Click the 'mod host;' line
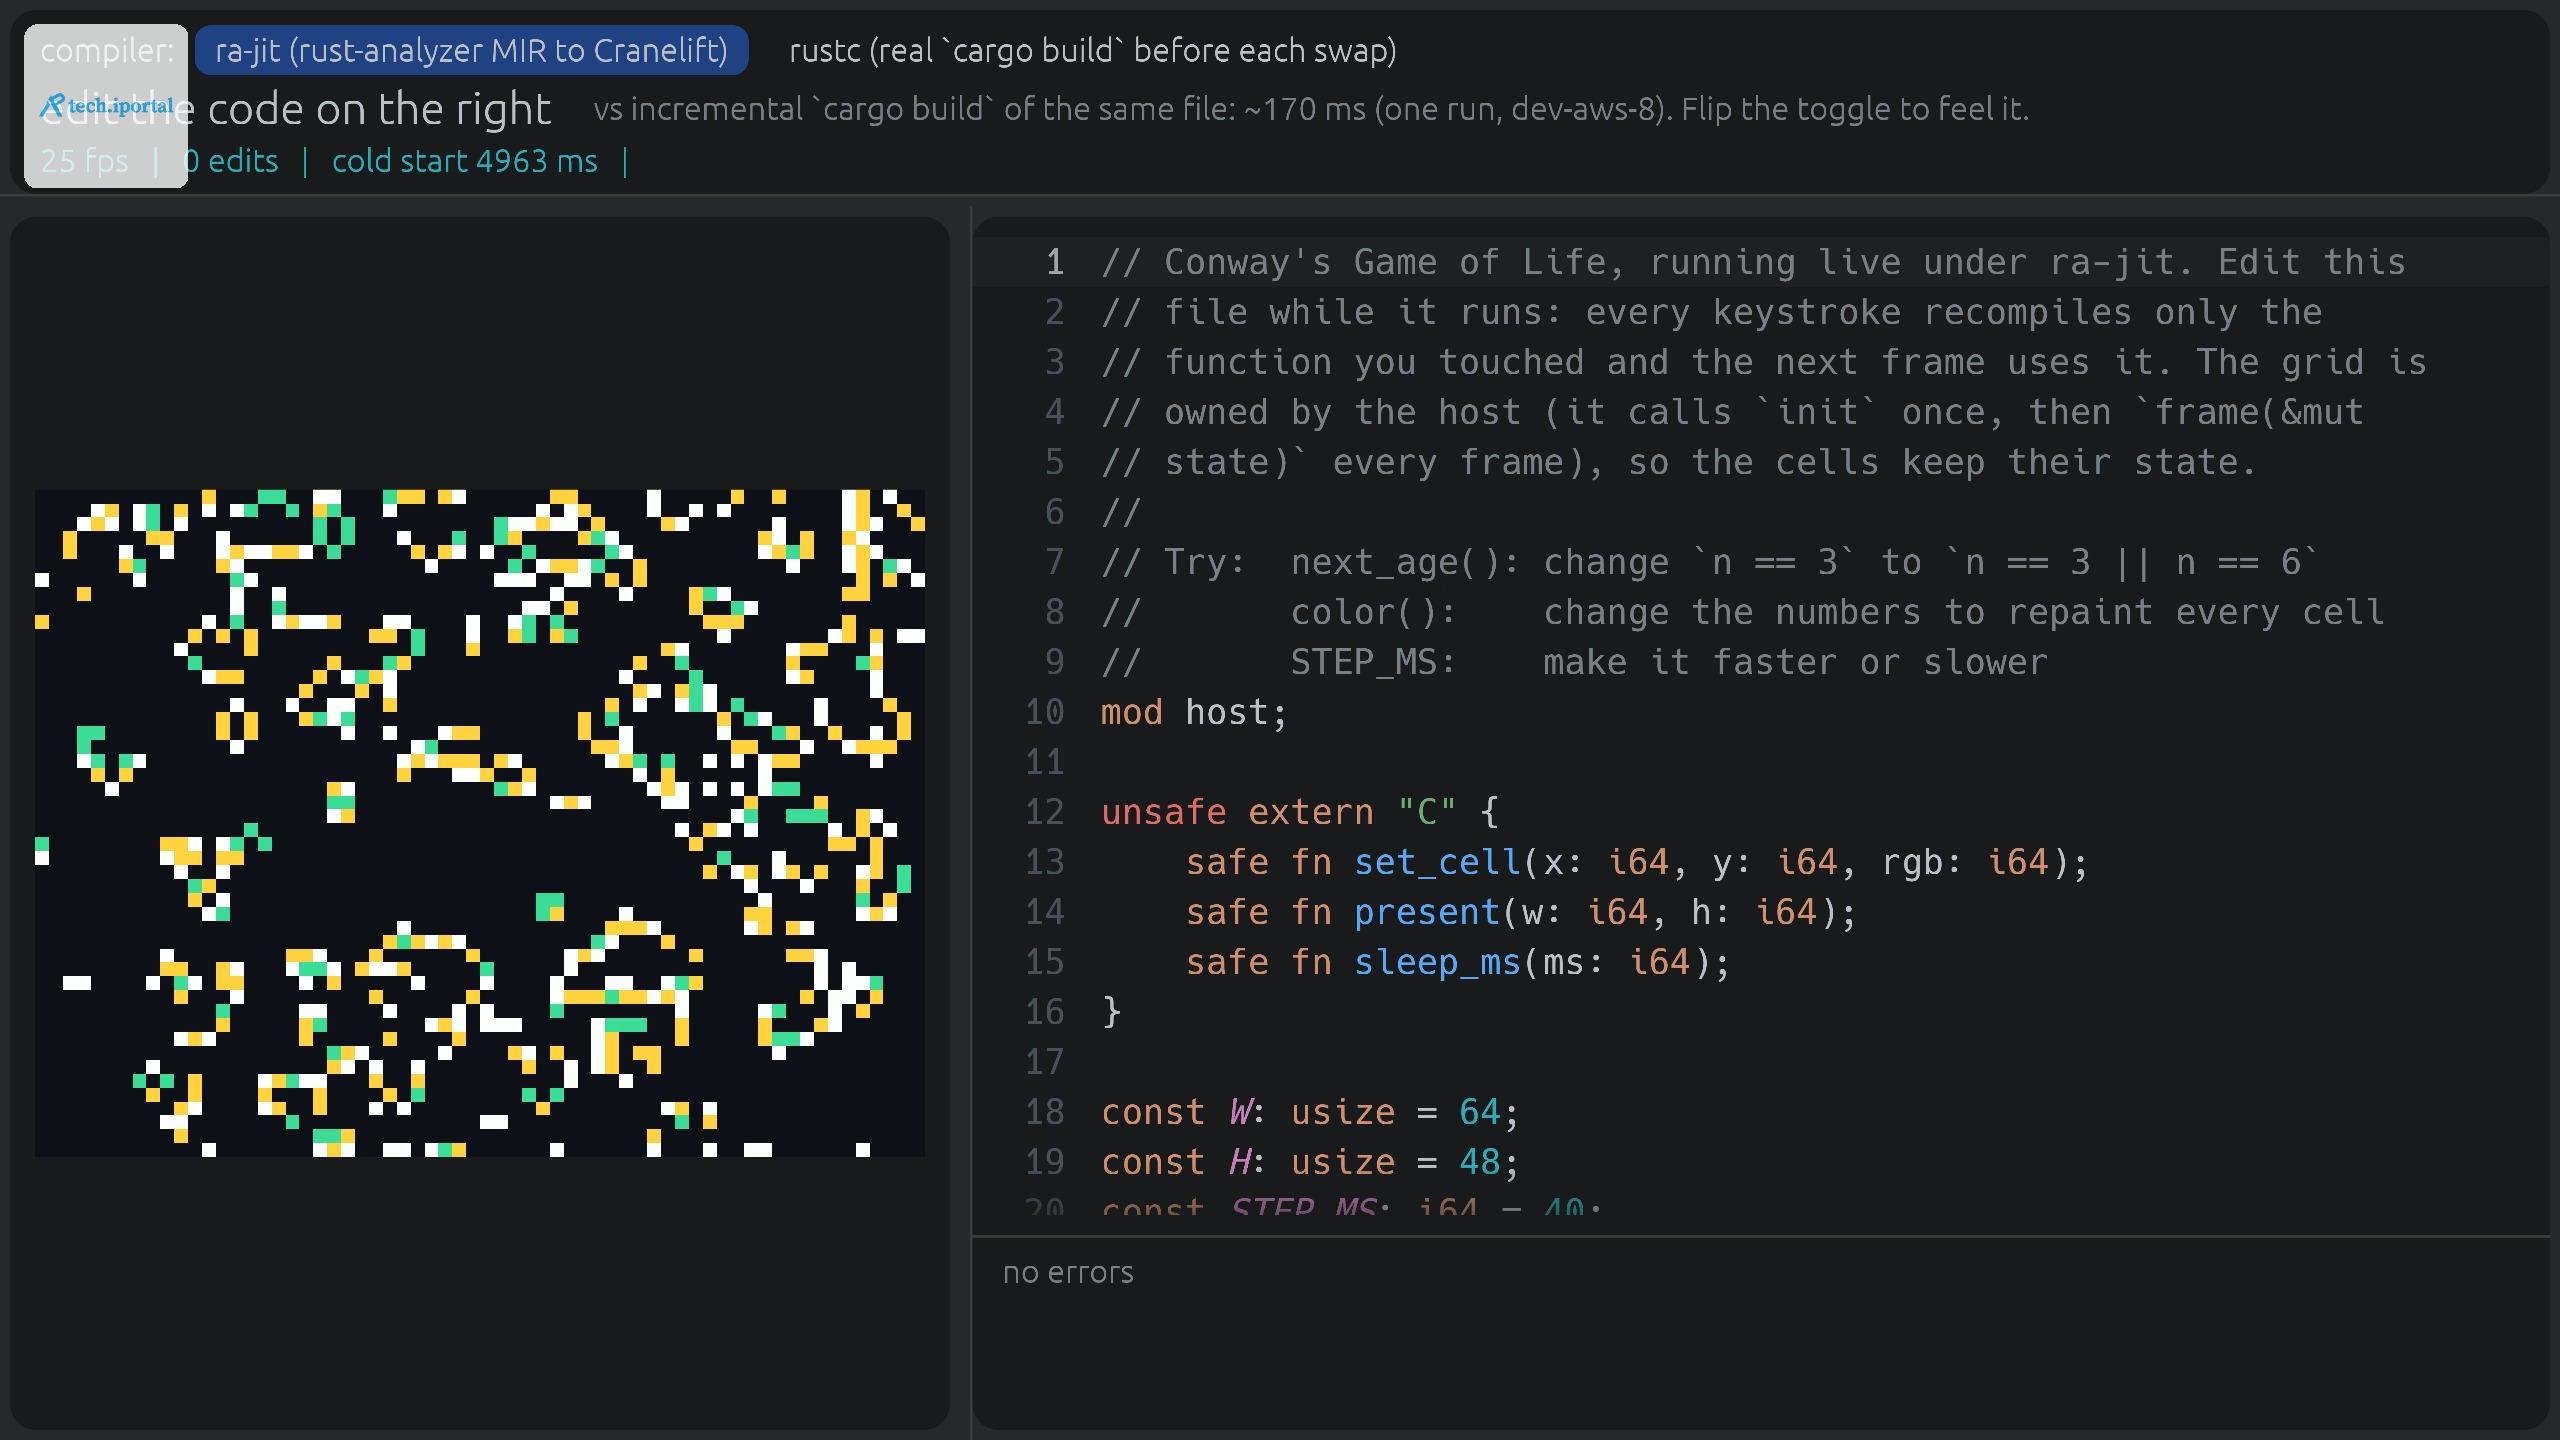This screenshot has height=1440, width=2560. [x=1194, y=712]
